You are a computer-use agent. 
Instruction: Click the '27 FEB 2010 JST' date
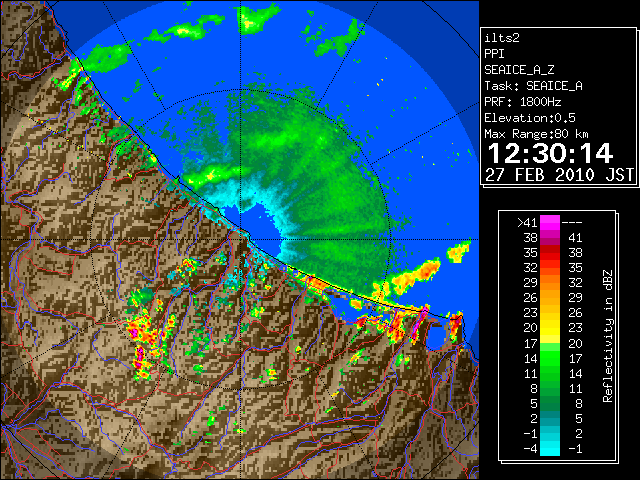(x=559, y=175)
